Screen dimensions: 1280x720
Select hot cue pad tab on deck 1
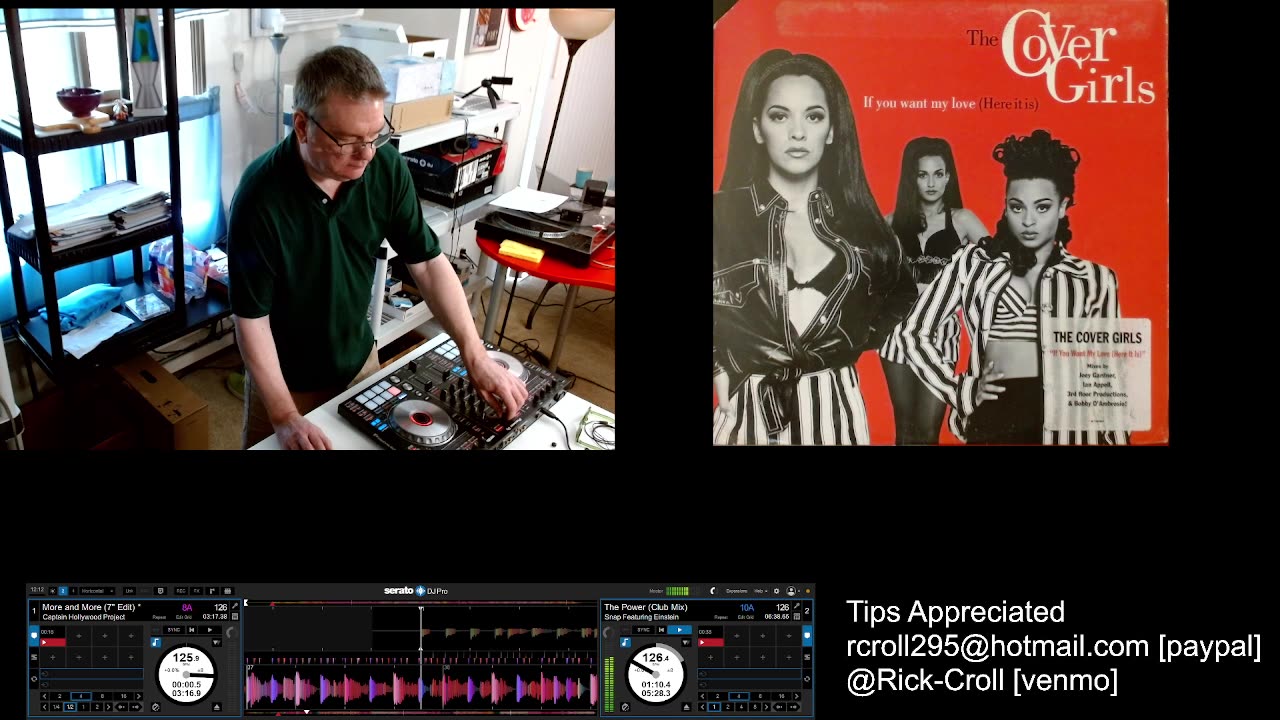click(34, 636)
